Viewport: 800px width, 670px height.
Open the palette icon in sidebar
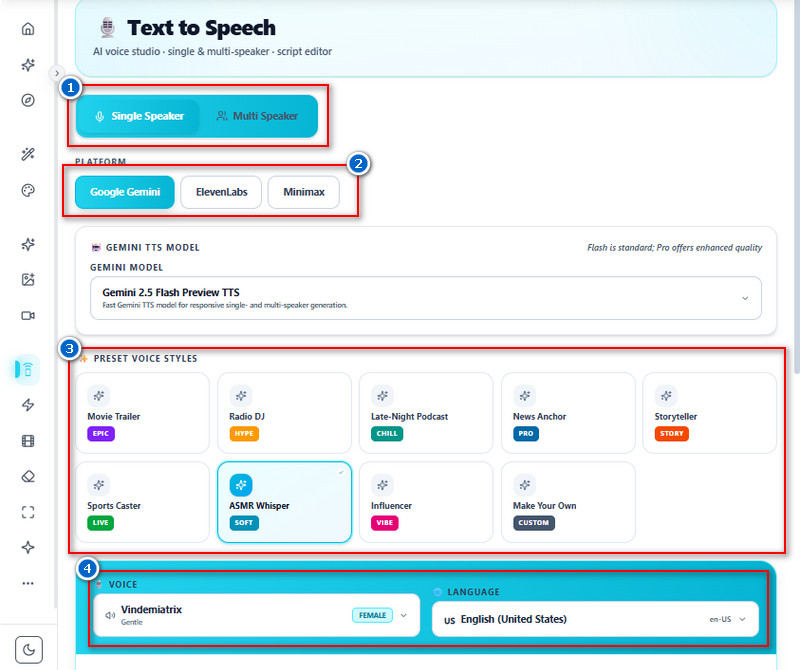(28, 190)
